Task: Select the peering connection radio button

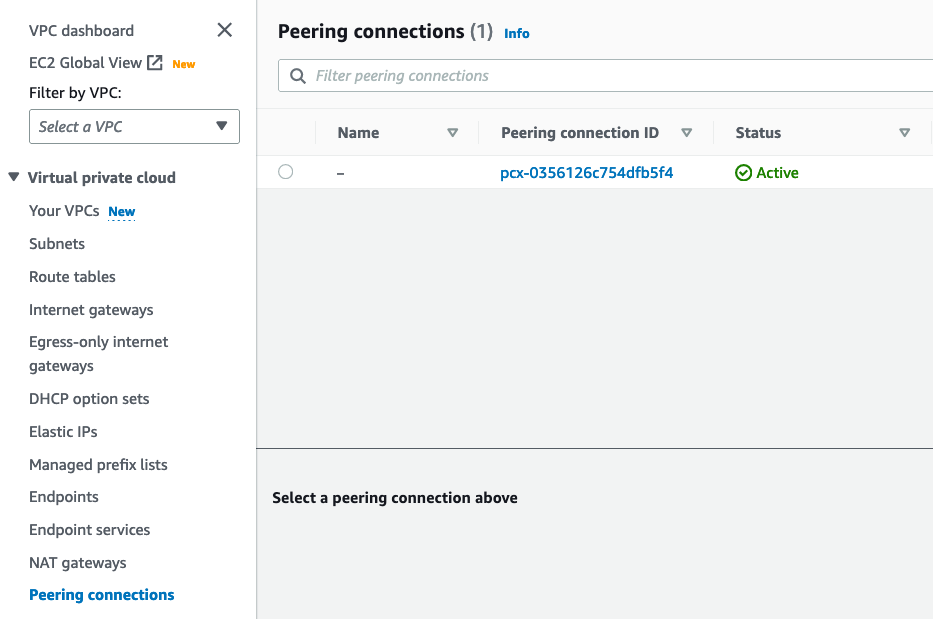Action: coord(286,172)
